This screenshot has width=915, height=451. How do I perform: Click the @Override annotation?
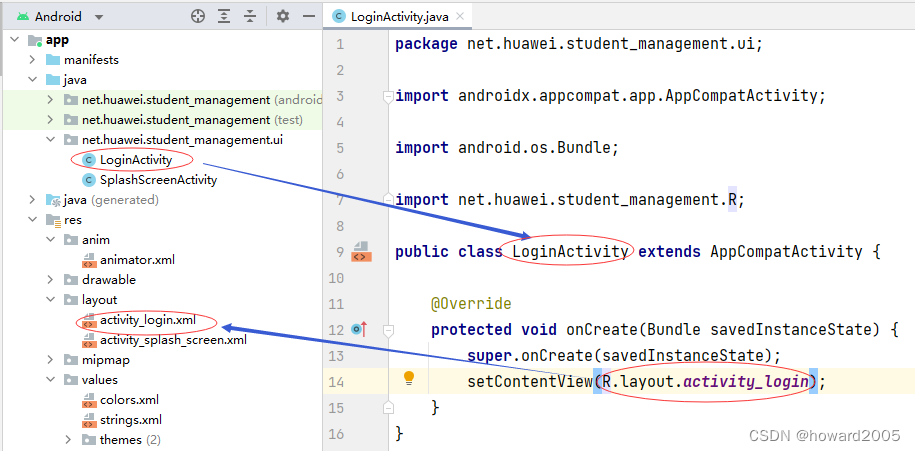click(471, 304)
